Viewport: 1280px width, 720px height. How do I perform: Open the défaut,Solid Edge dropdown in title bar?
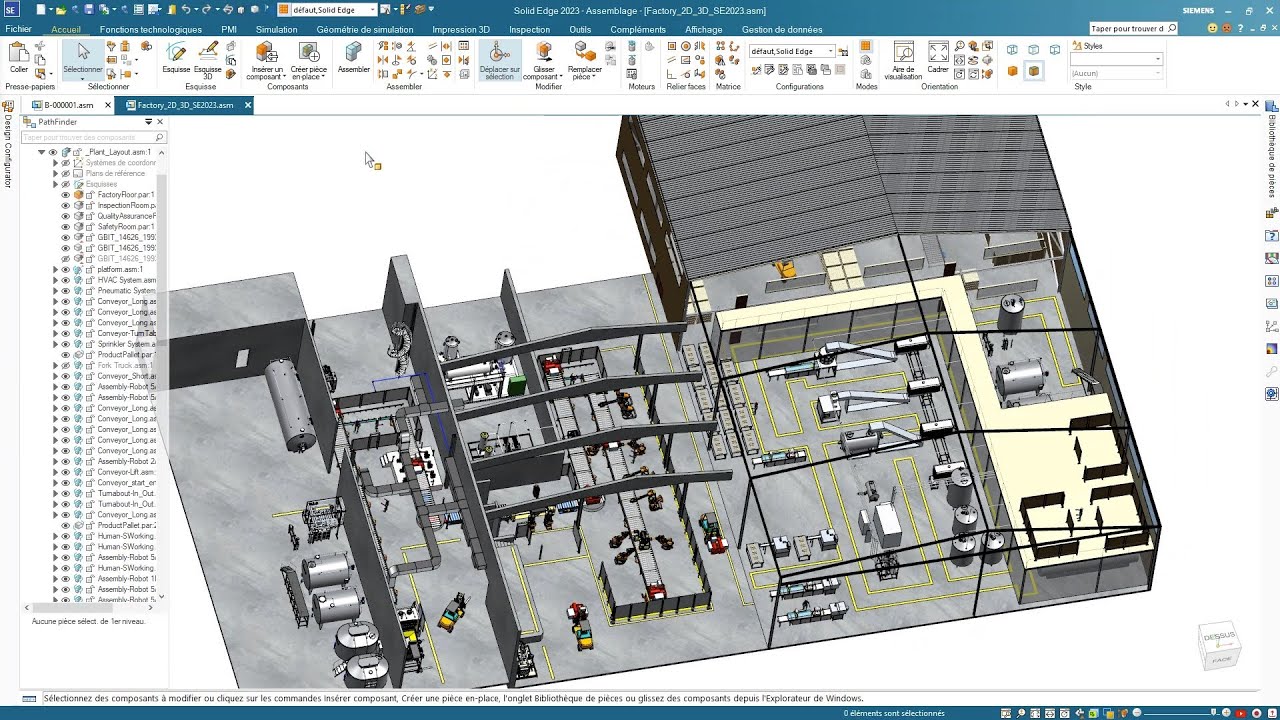(372, 10)
